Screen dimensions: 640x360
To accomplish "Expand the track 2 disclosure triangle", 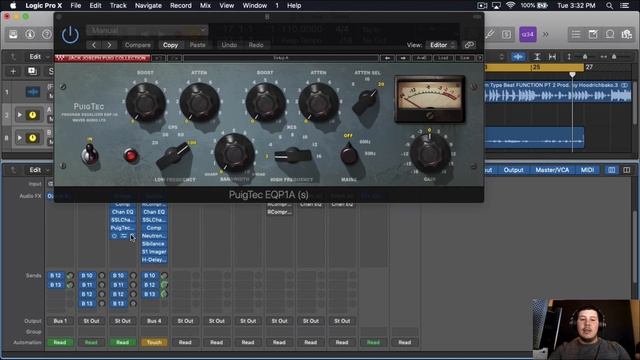I will [19, 115].
